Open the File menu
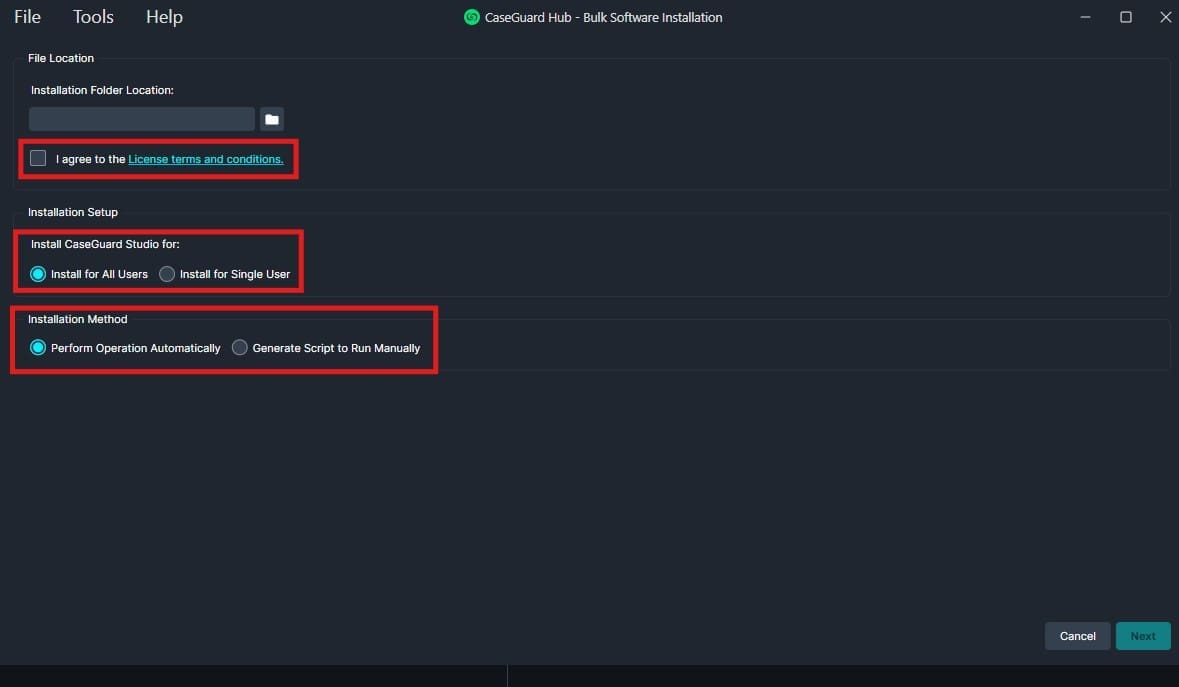This screenshot has width=1179, height=687. click(27, 17)
